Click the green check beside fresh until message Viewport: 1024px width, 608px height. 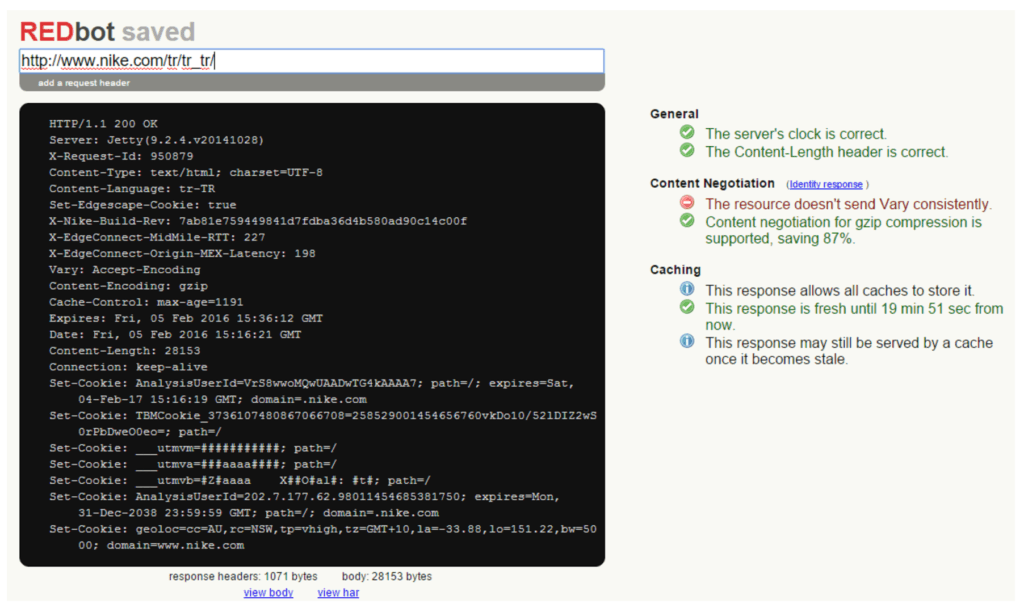coord(687,307)
